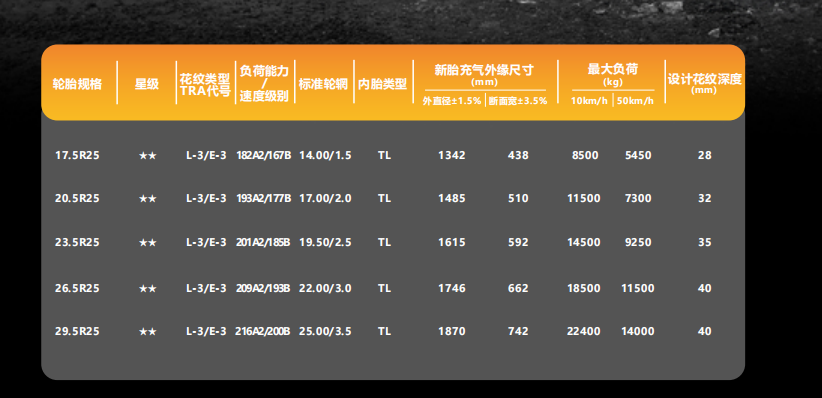Click the 星级 column header
The image size is (822, 398).
[x=147, y=84]
